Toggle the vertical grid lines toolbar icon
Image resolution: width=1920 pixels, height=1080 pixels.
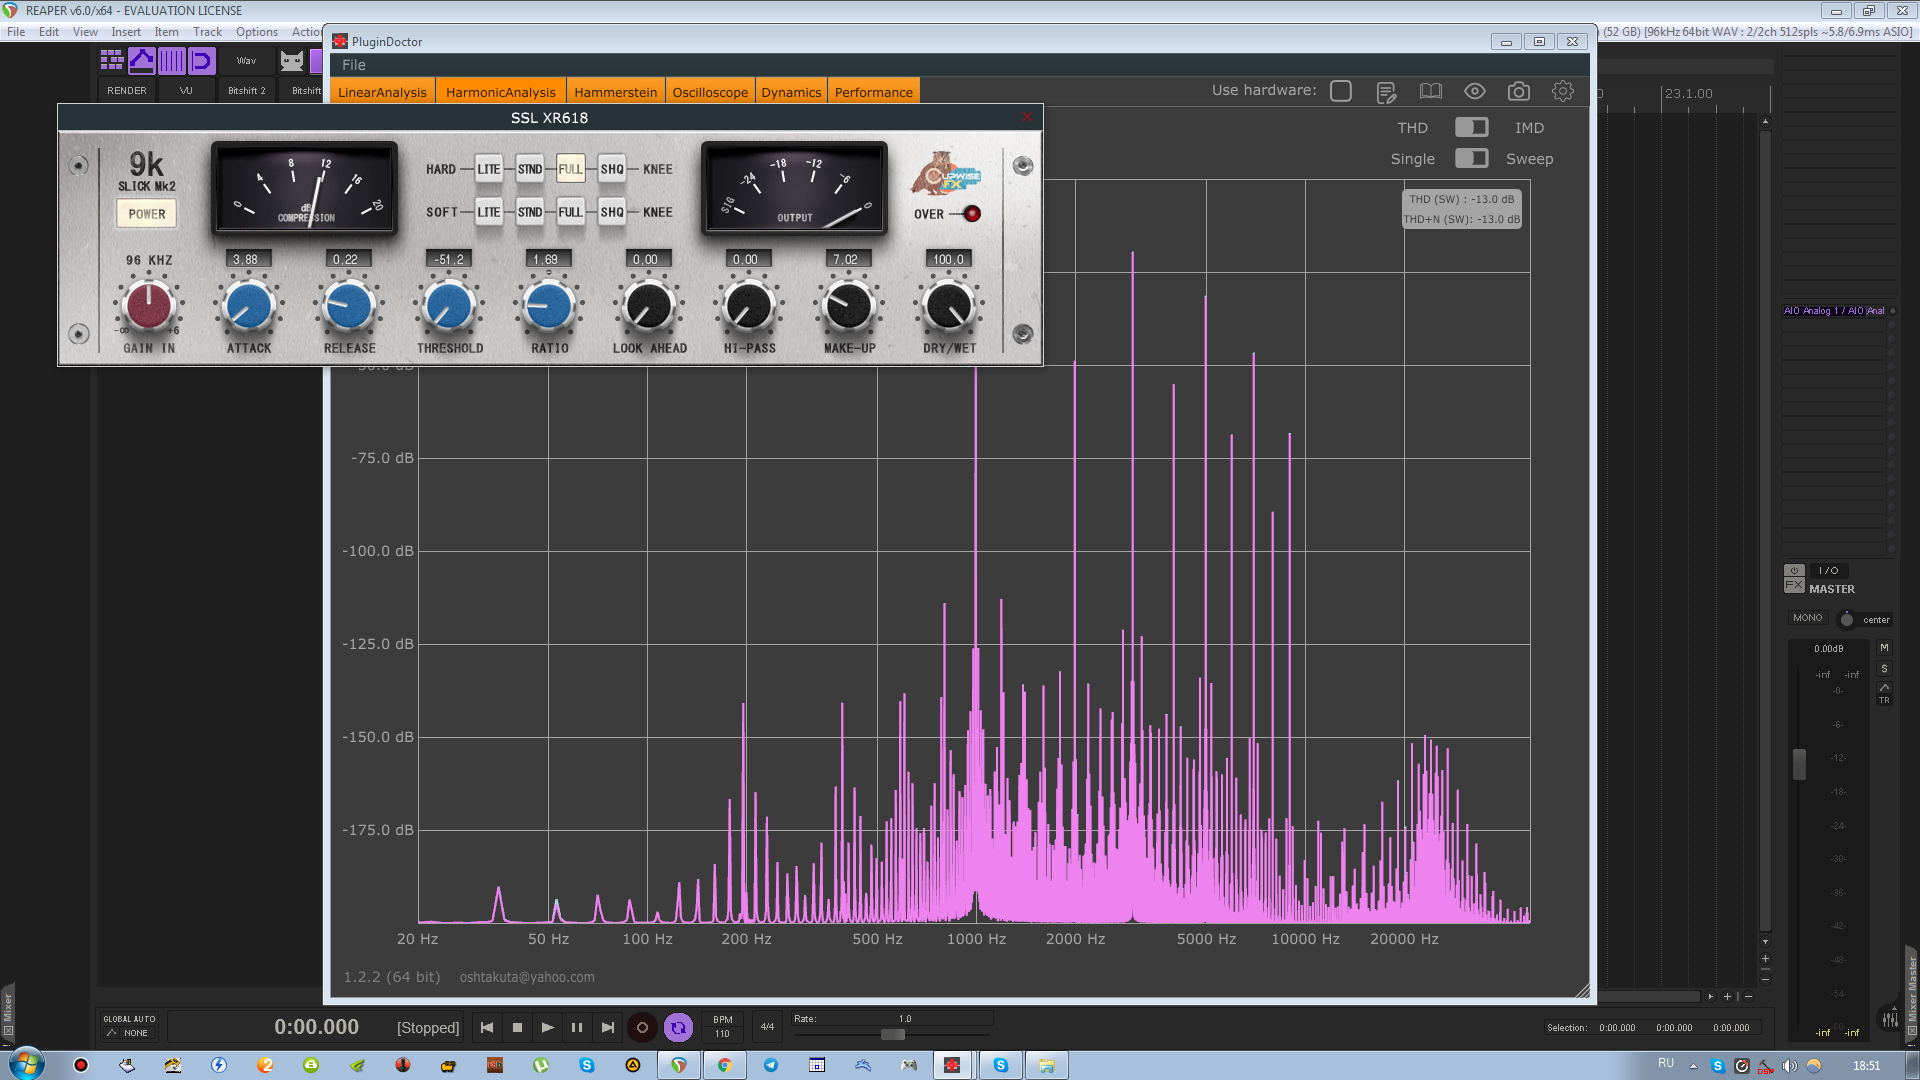coord(172,61)
